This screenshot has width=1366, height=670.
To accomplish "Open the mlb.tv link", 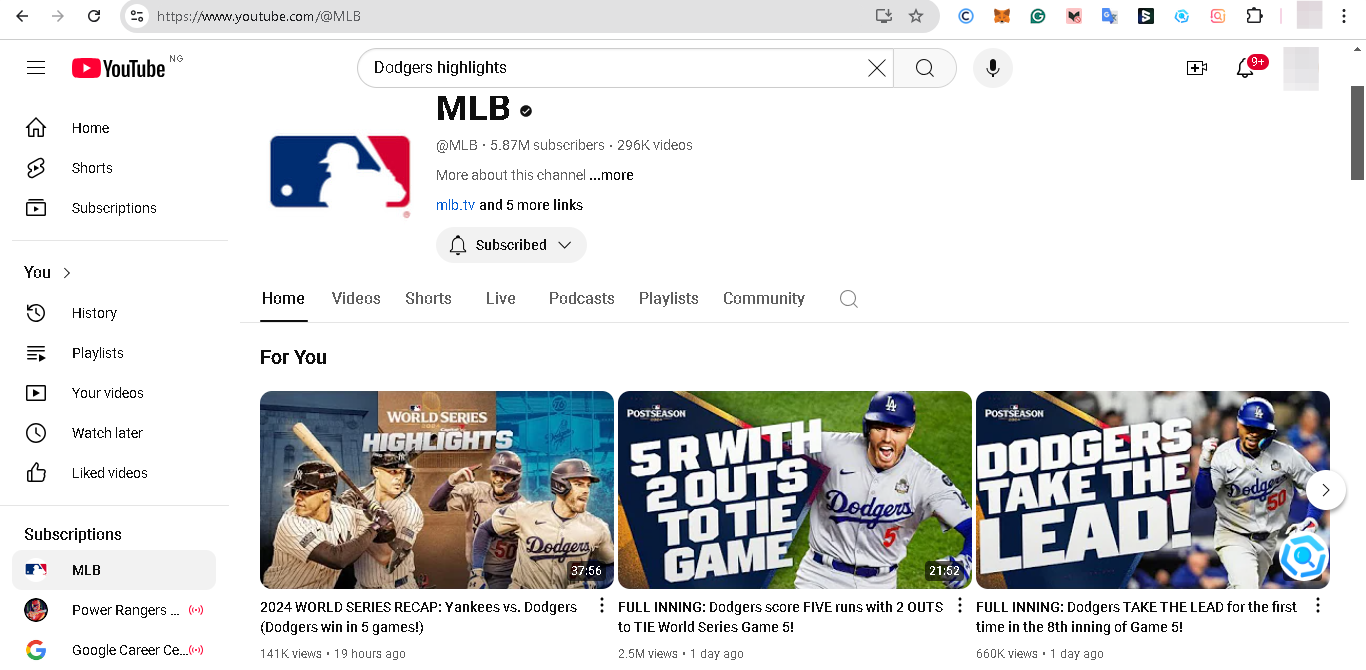I will [455, 205].
